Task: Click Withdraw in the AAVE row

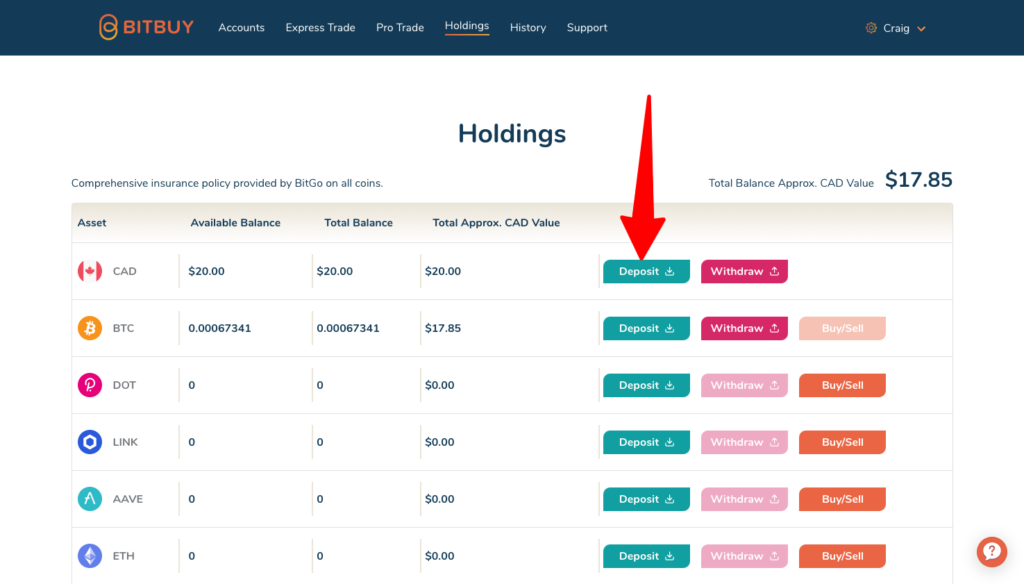Action: point(744,498)
